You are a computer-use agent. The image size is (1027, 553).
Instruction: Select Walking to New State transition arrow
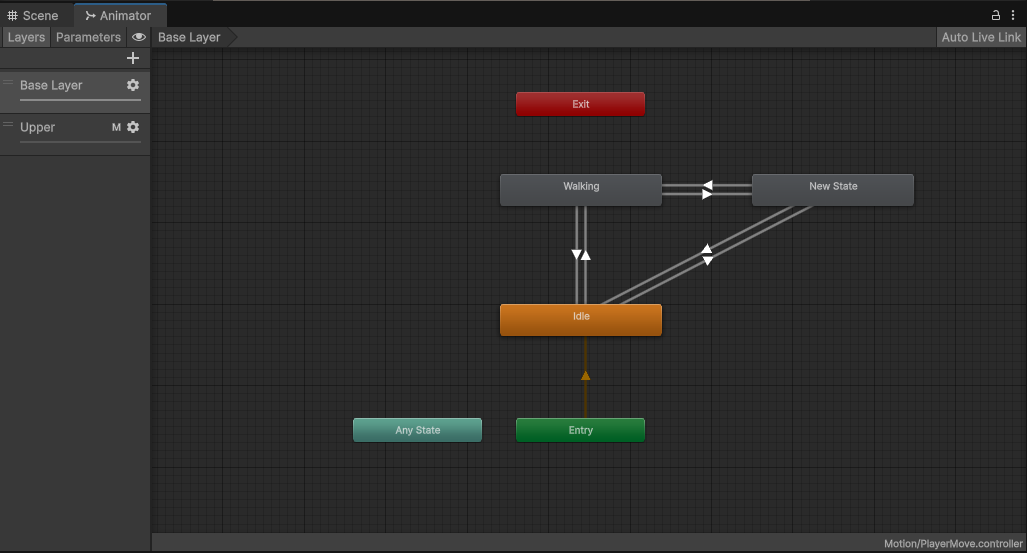click(707, 195)
